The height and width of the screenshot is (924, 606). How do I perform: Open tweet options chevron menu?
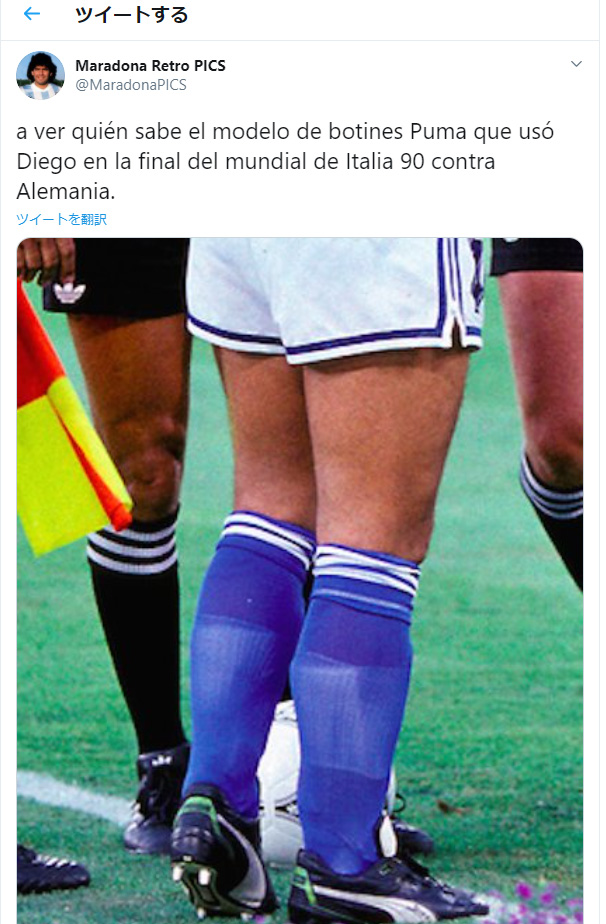tap(576, 64)
